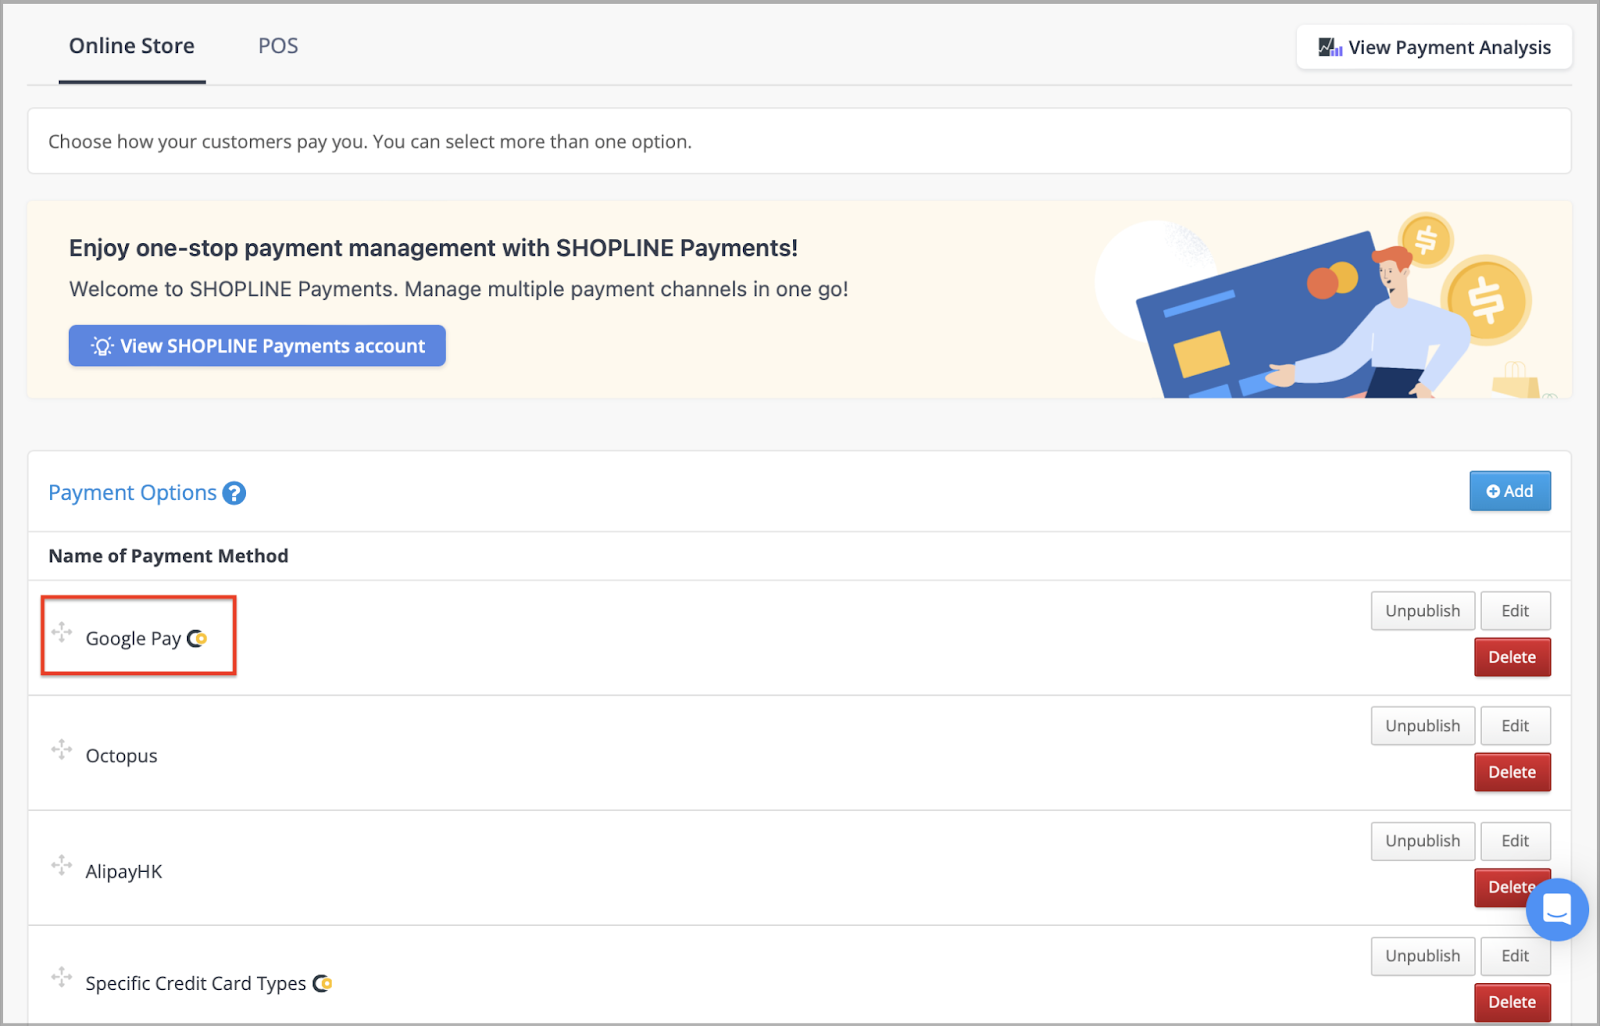Open the Payment Options heading link
1600x1026 pixels.
[132, 493]
